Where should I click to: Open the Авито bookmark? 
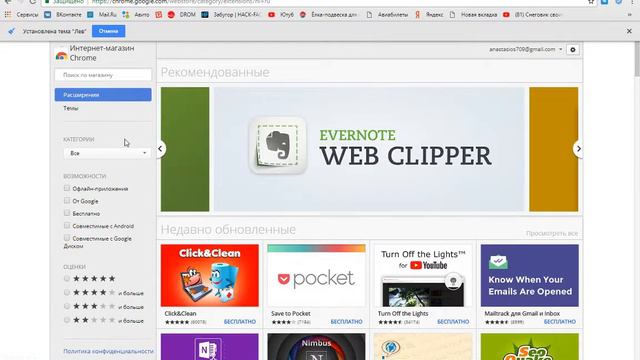pos(136,14)
